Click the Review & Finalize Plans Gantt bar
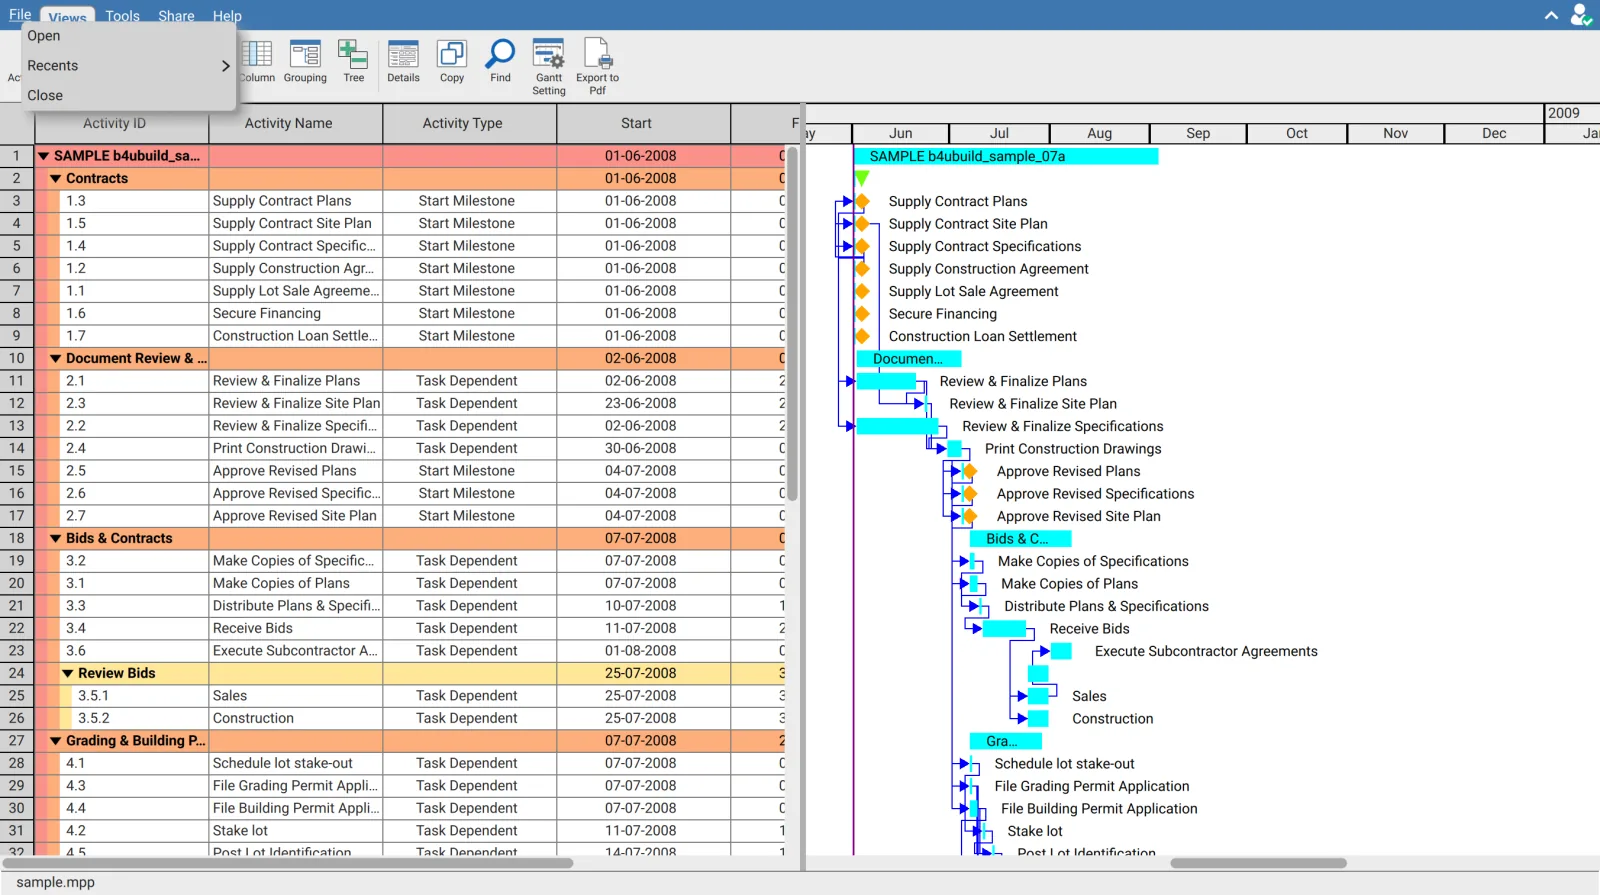Image resolution: width=1600 pixels, height=895 pixels. pyautogui.click(x=886, y=381)
